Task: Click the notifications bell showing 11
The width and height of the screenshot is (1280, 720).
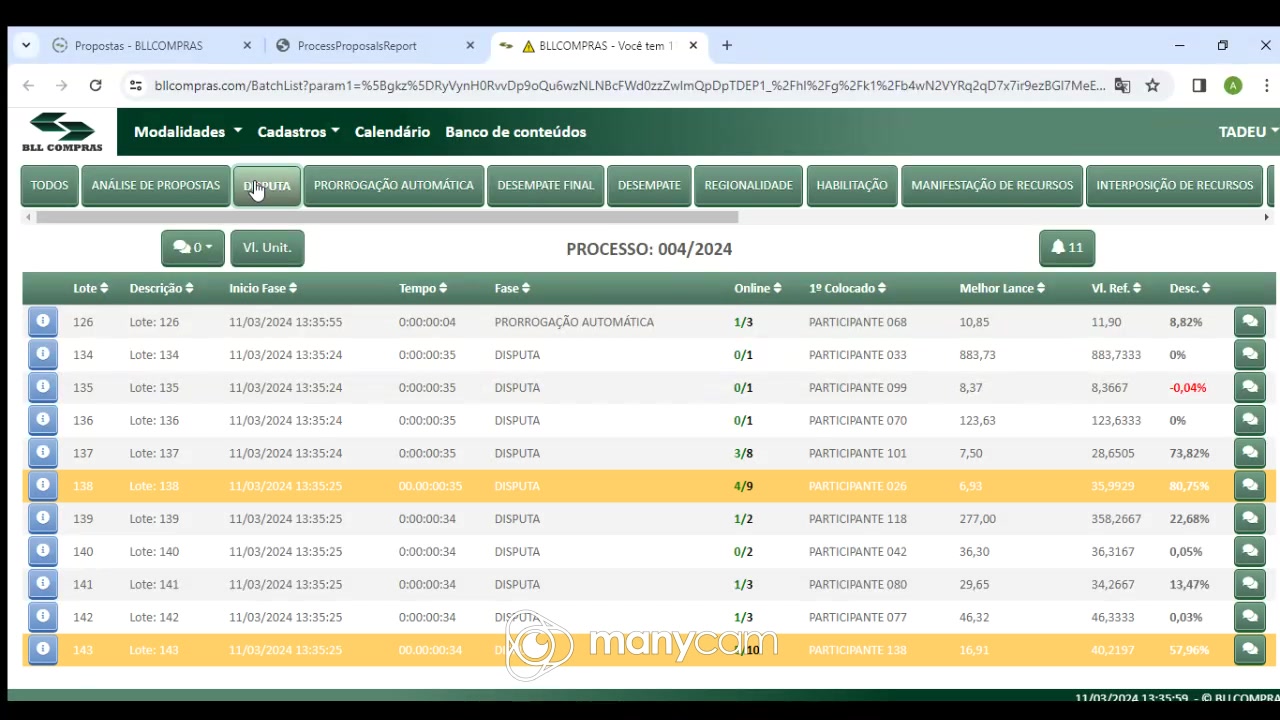Action: [x=1066, y=248]
